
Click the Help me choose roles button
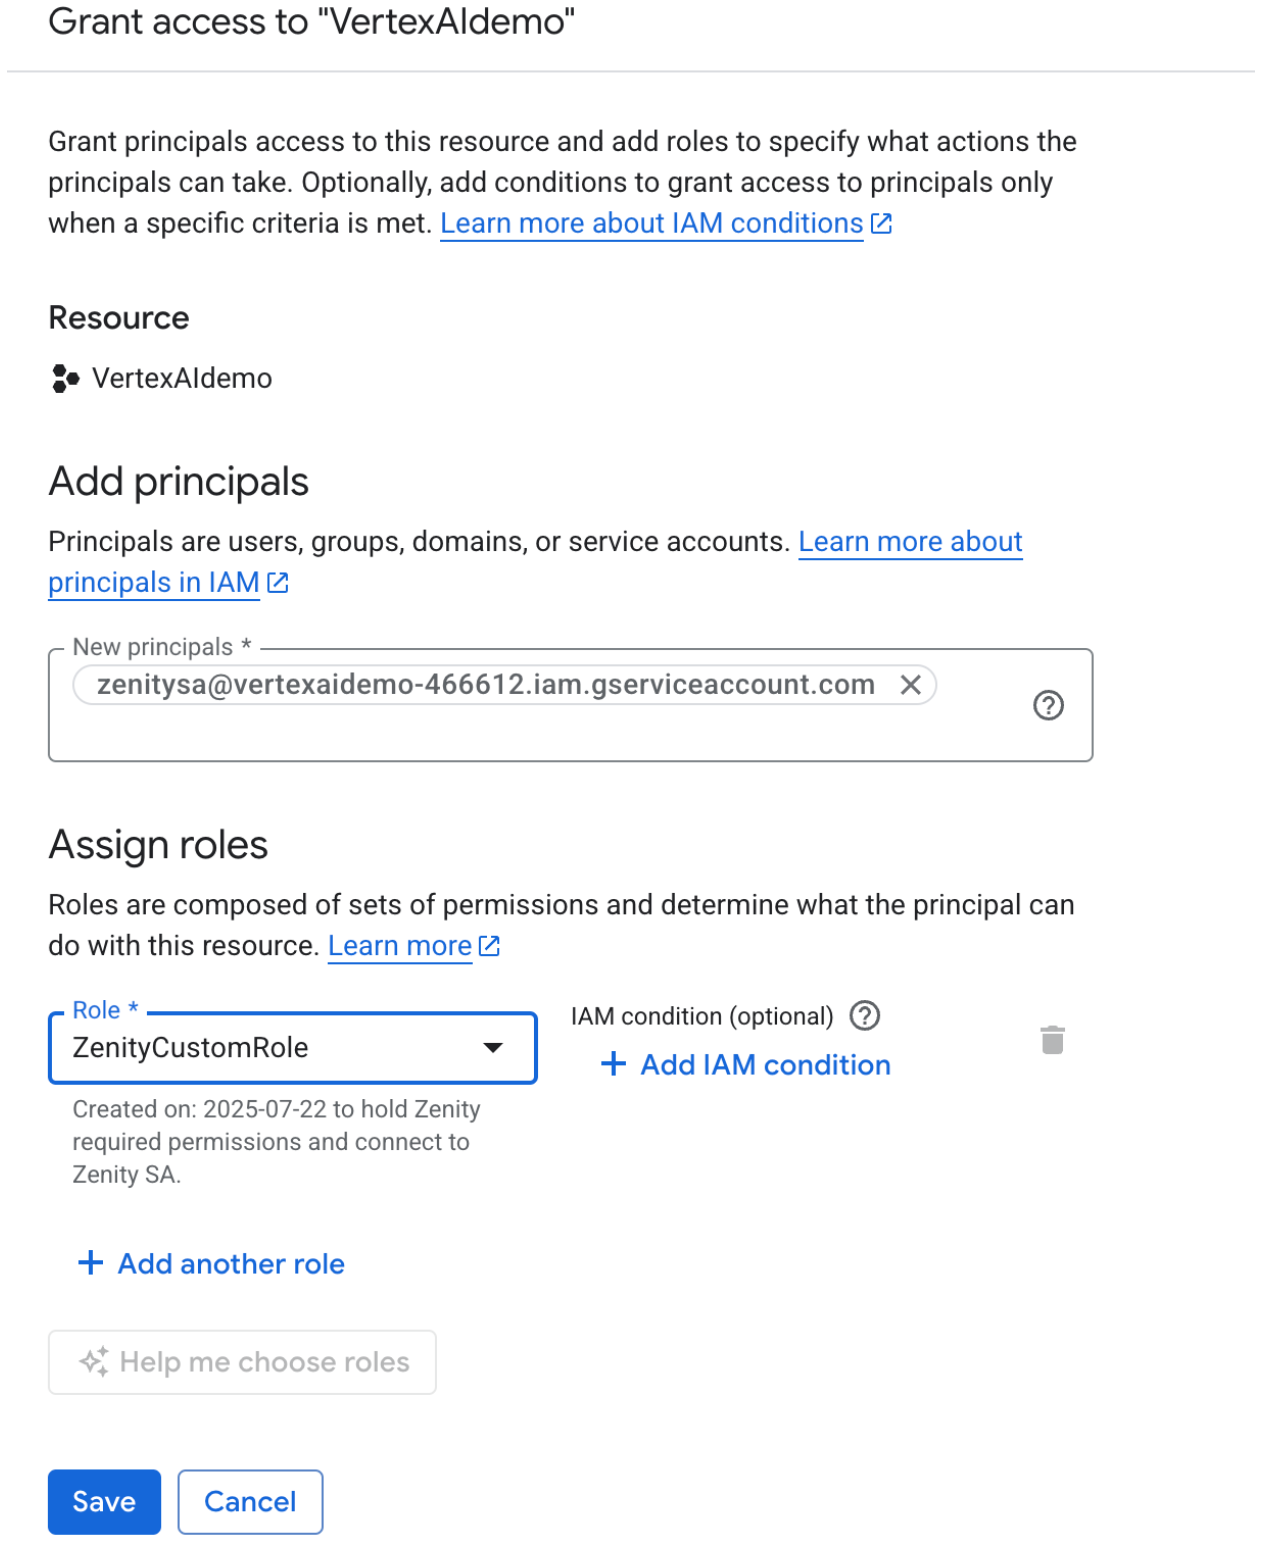tap(264, 1362)
